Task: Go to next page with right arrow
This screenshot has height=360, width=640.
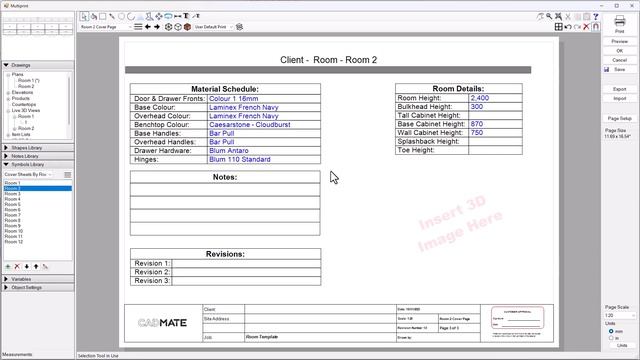Action: [x=157, y=27]
